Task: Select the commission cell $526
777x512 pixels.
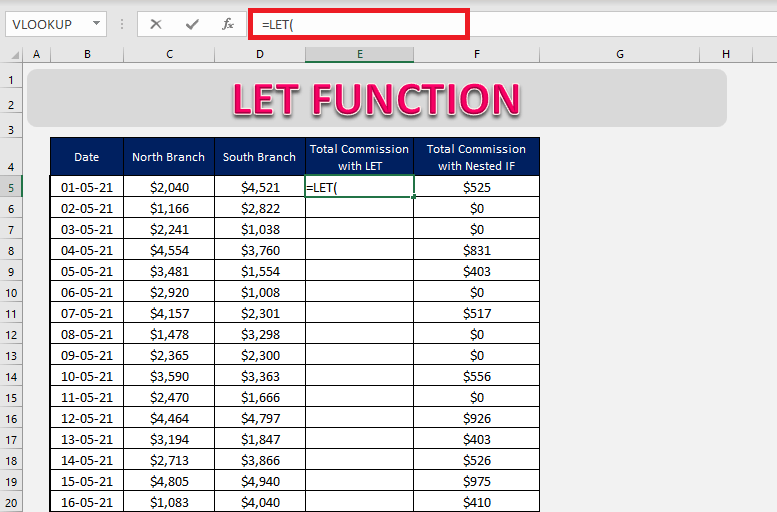Action: [x=477, y=460]
